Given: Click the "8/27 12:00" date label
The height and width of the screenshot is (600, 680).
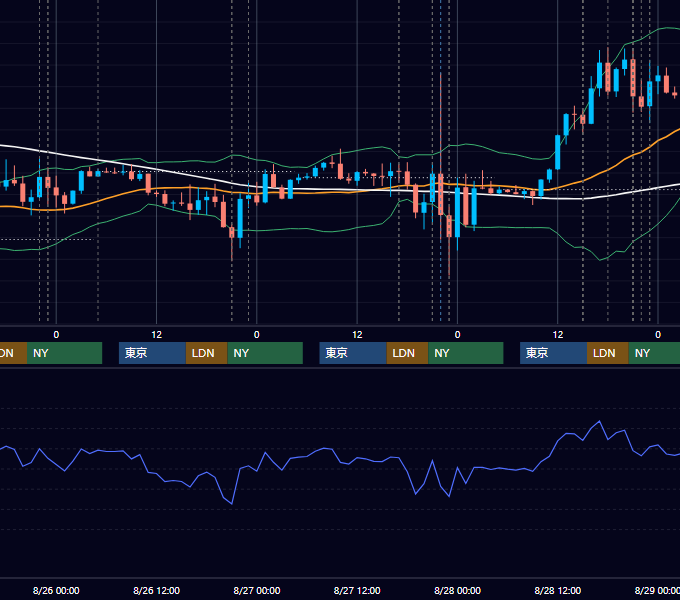Looking at the screenshot, I should (357, 590).
